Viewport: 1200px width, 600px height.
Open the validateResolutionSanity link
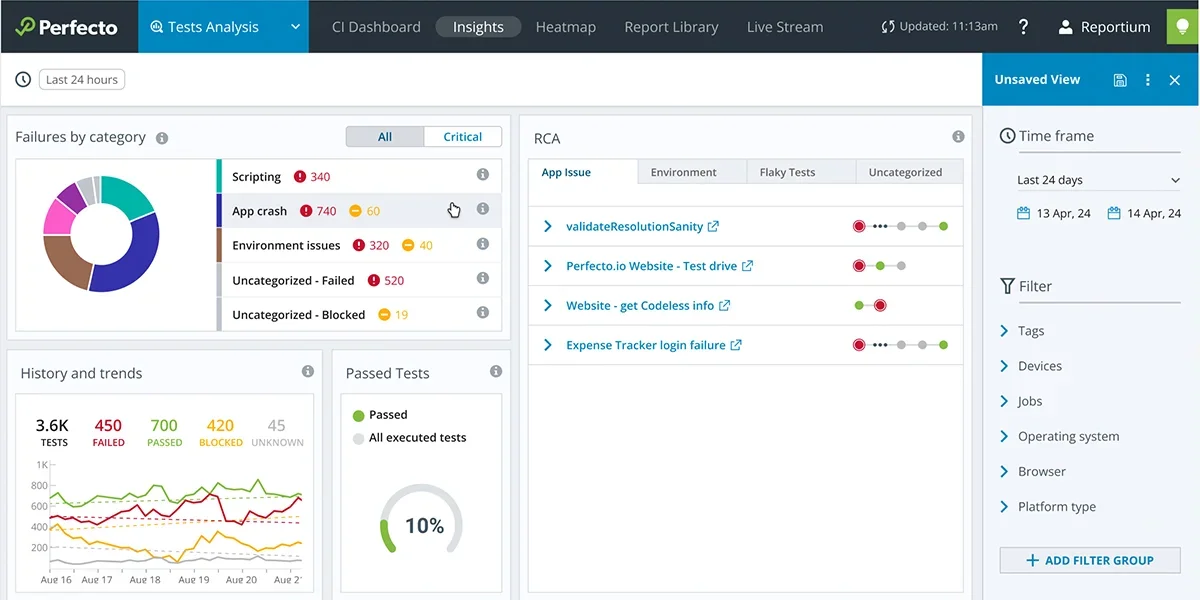634,227
